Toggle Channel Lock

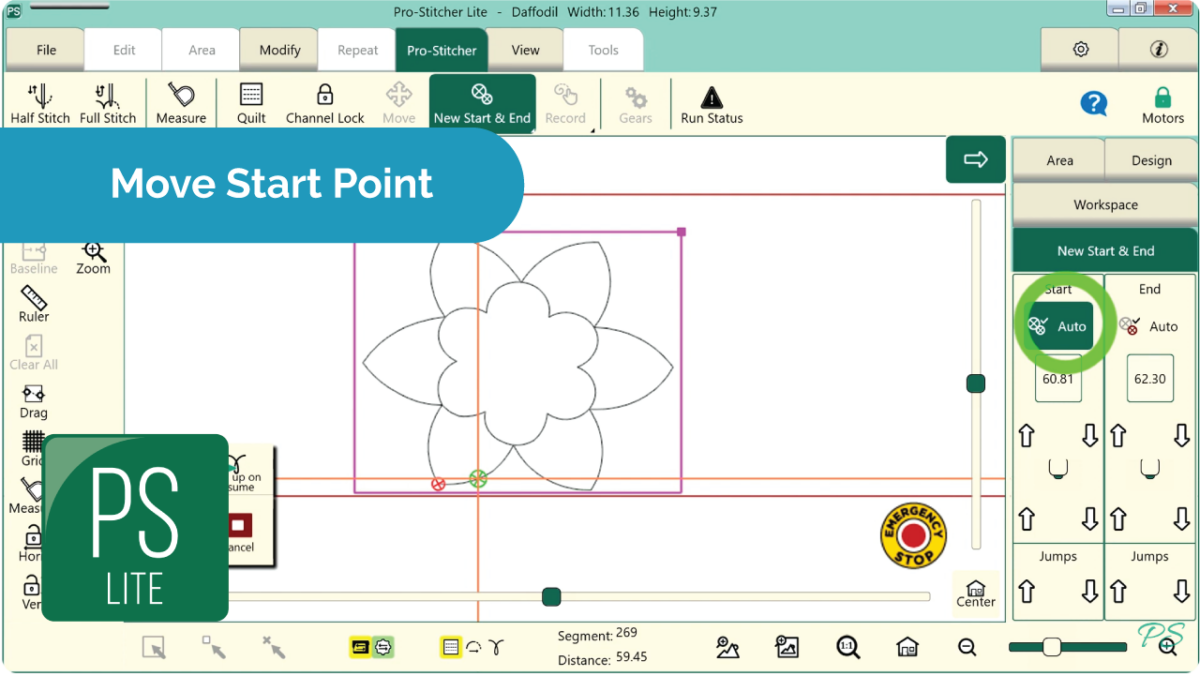325,103
